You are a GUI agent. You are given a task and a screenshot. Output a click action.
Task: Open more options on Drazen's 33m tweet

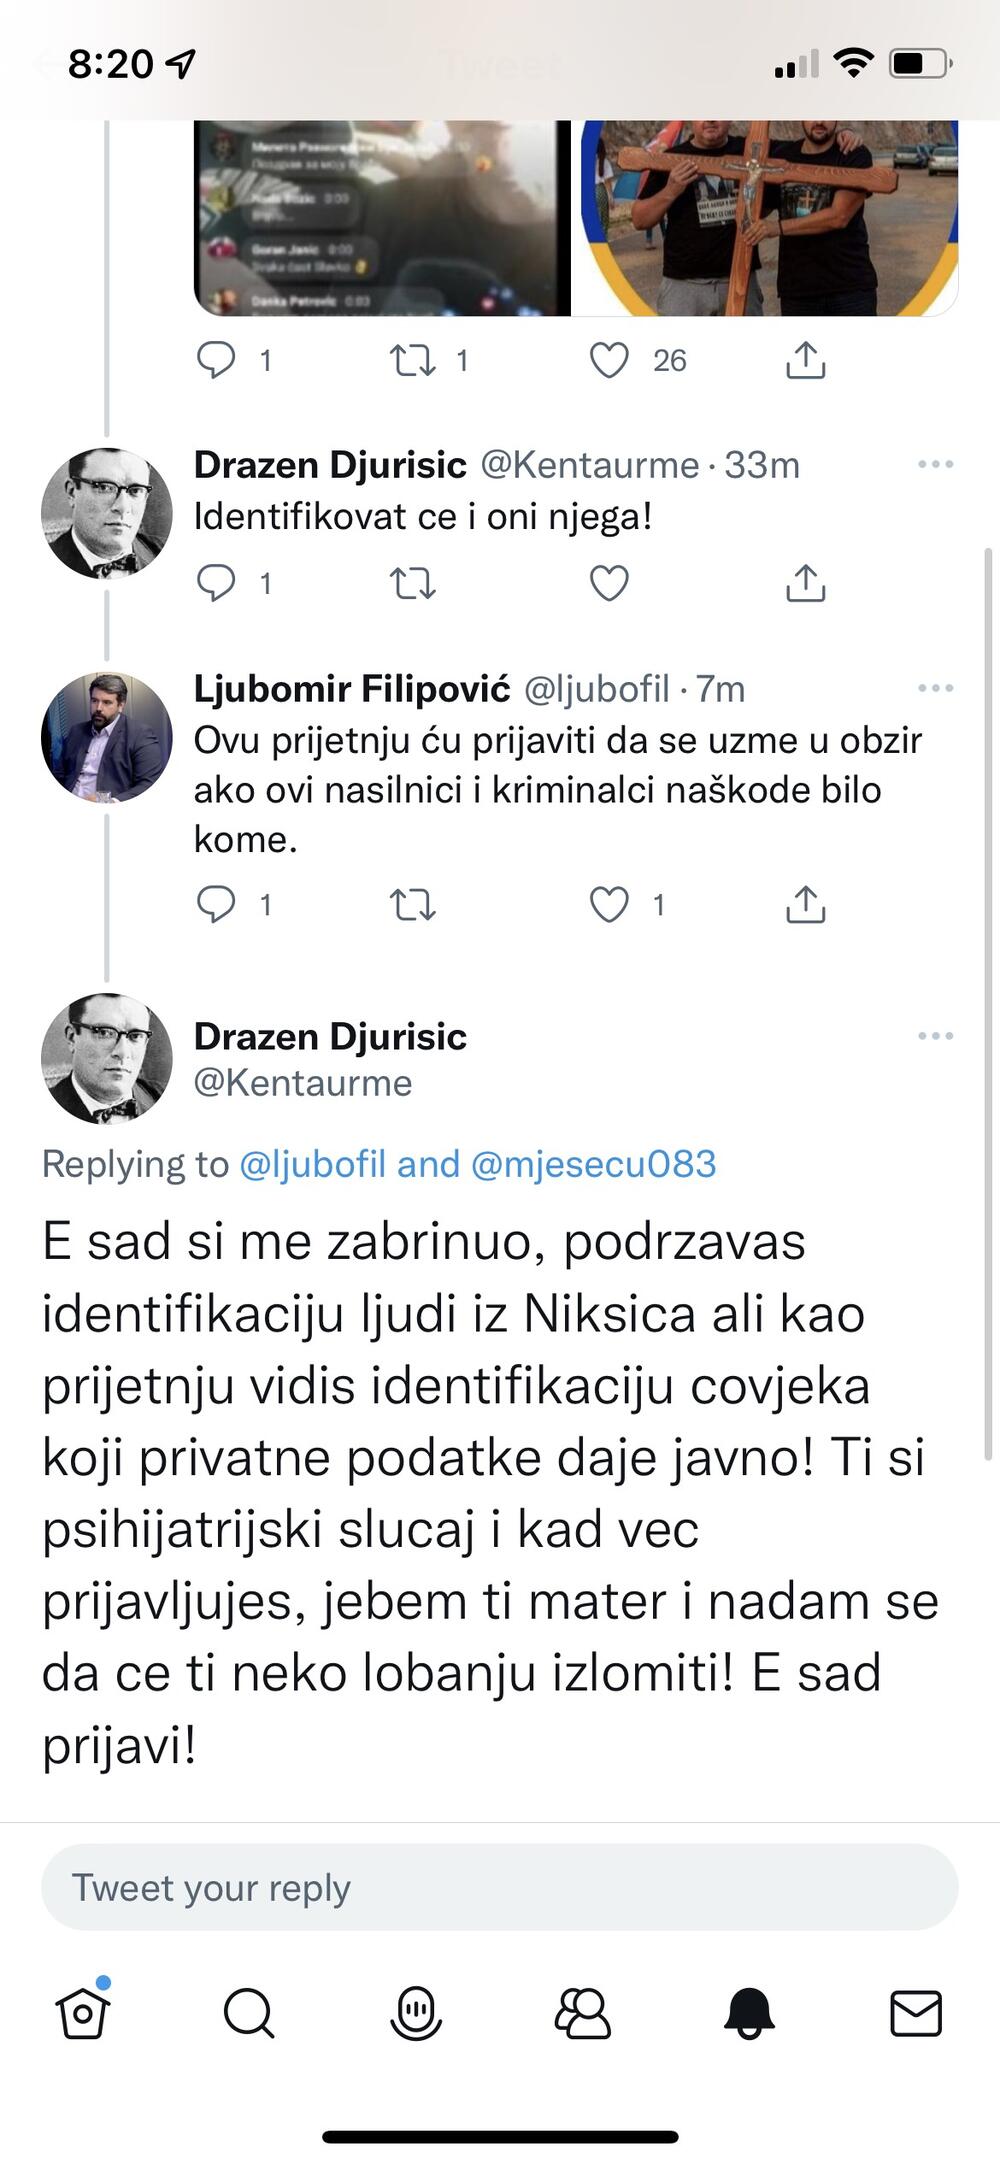(x=935, y=464)
